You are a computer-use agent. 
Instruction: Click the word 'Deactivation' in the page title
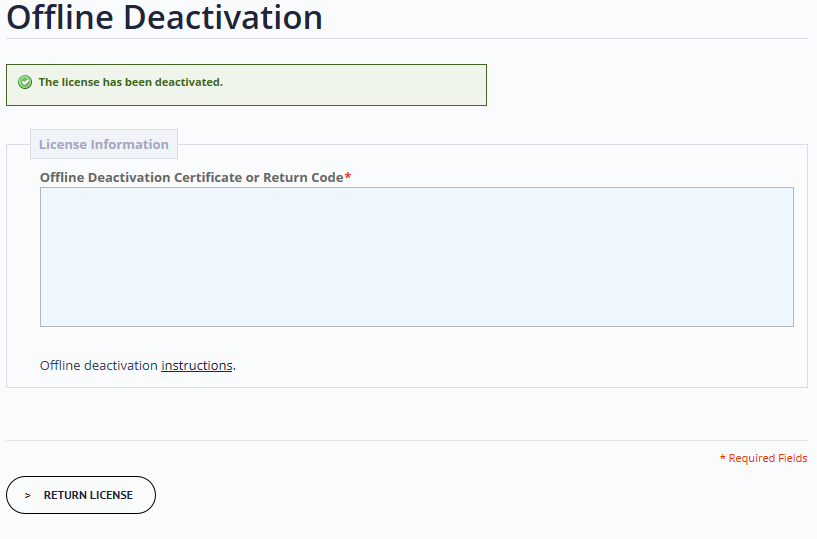coord(223,17)
